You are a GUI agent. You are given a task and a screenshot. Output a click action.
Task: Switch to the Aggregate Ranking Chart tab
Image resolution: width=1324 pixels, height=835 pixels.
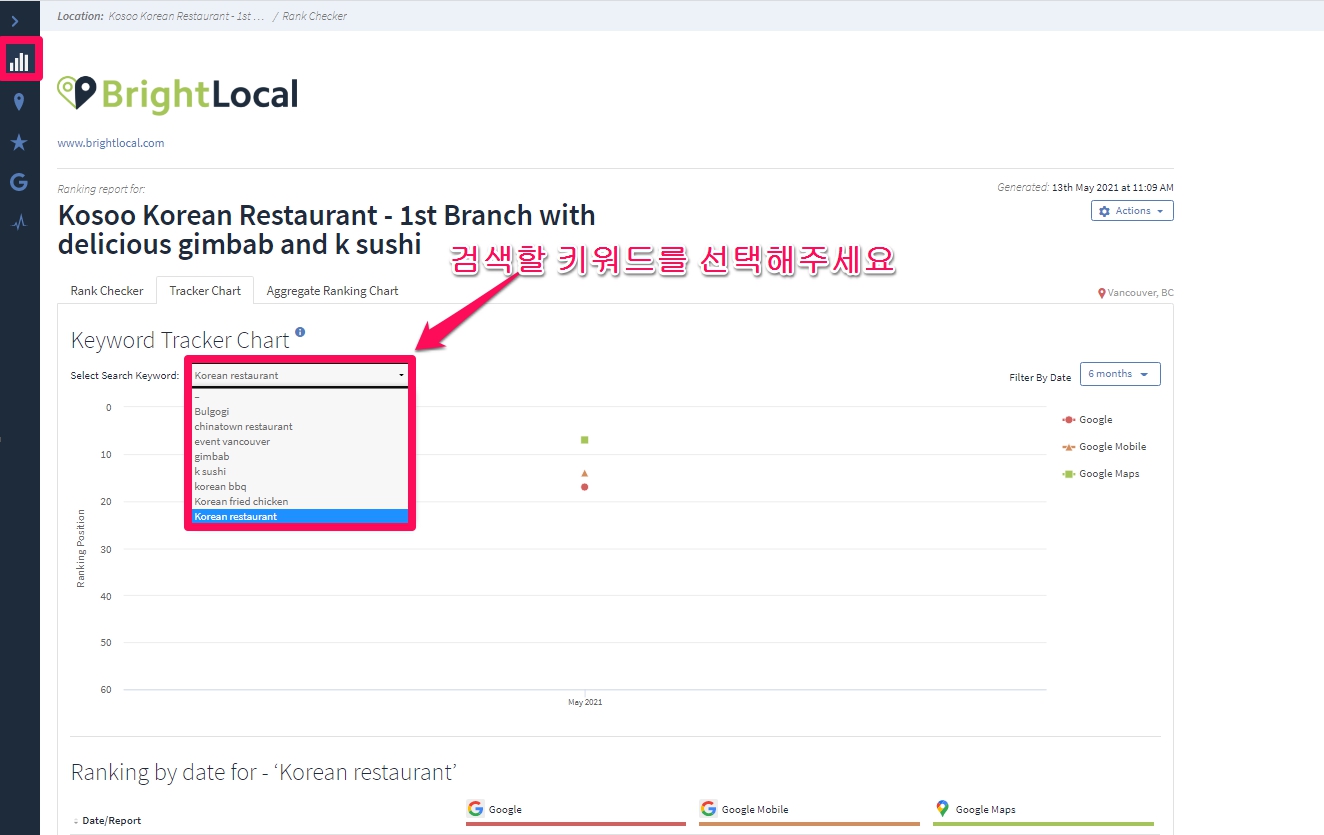(x=332, y=291)
